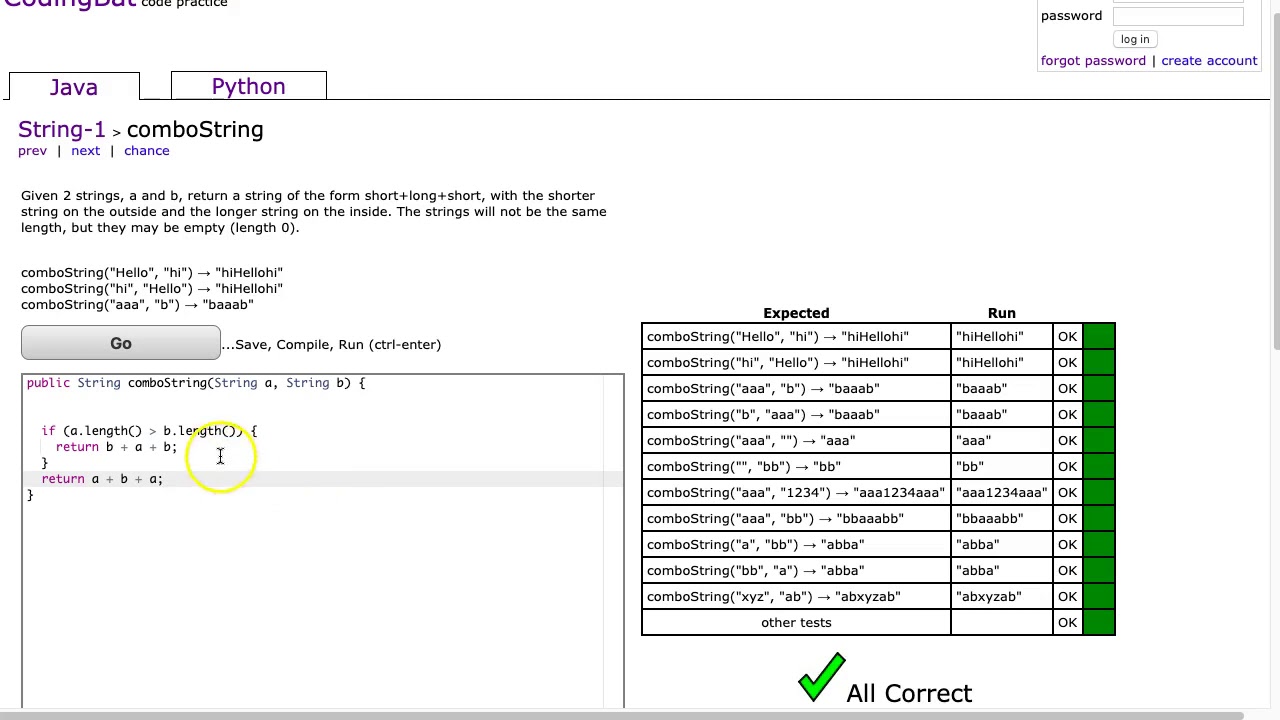The height and width of the screenshot is (720, 1280).
Task: Select the comboString("aaa", "1234") expected cell
Action: click(x=796, y=493)
